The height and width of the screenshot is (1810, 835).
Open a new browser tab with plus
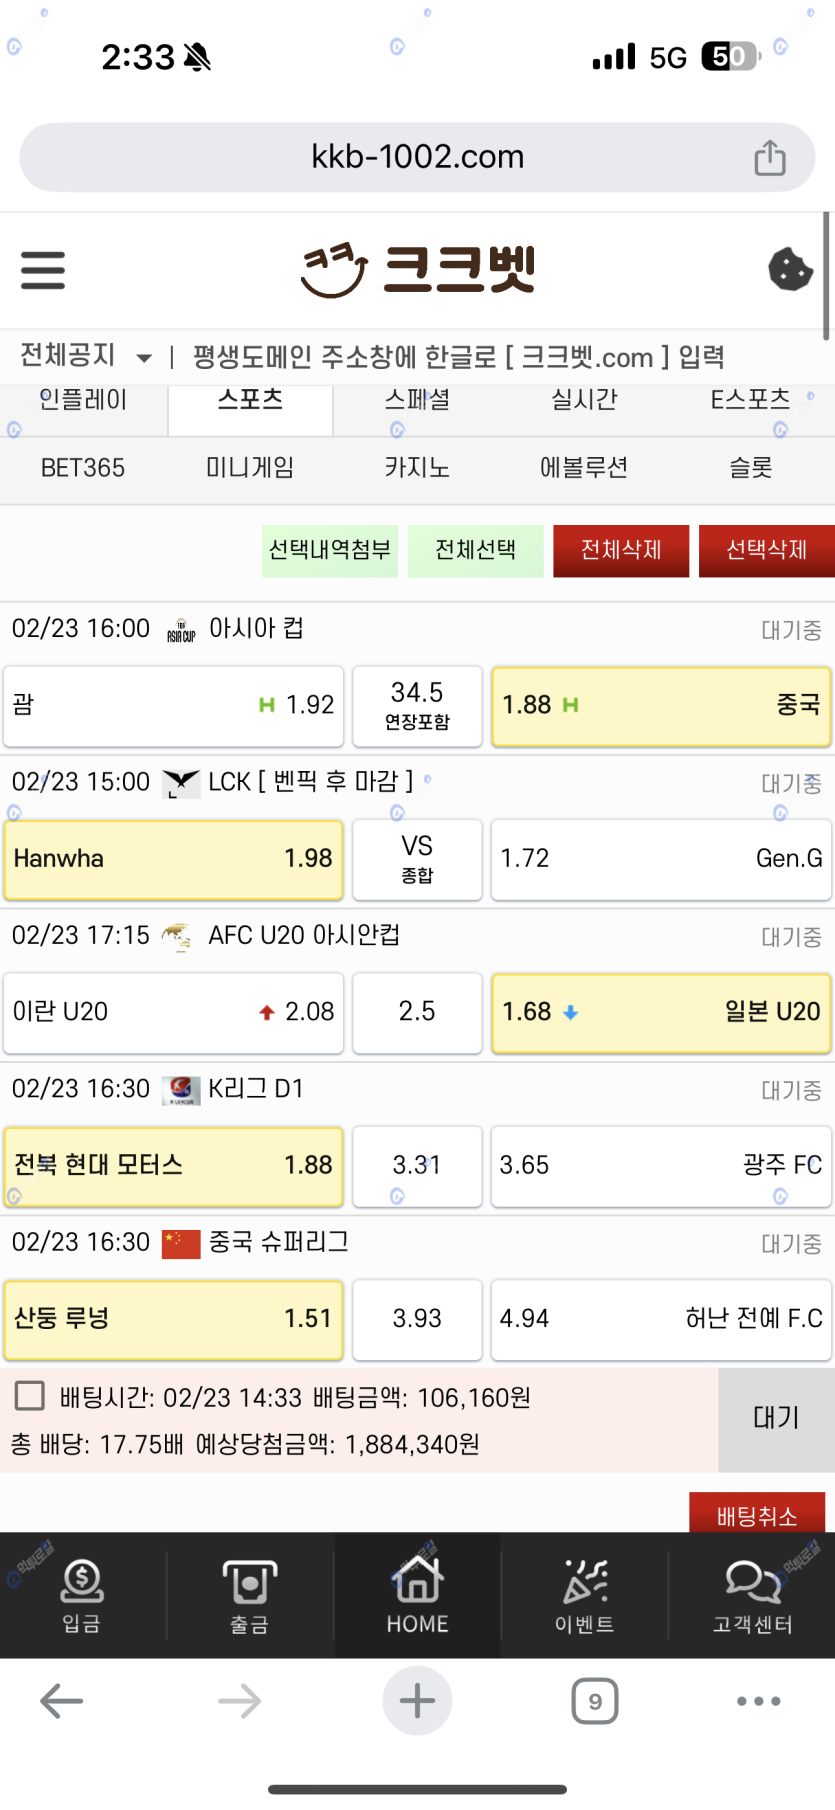417,1701
